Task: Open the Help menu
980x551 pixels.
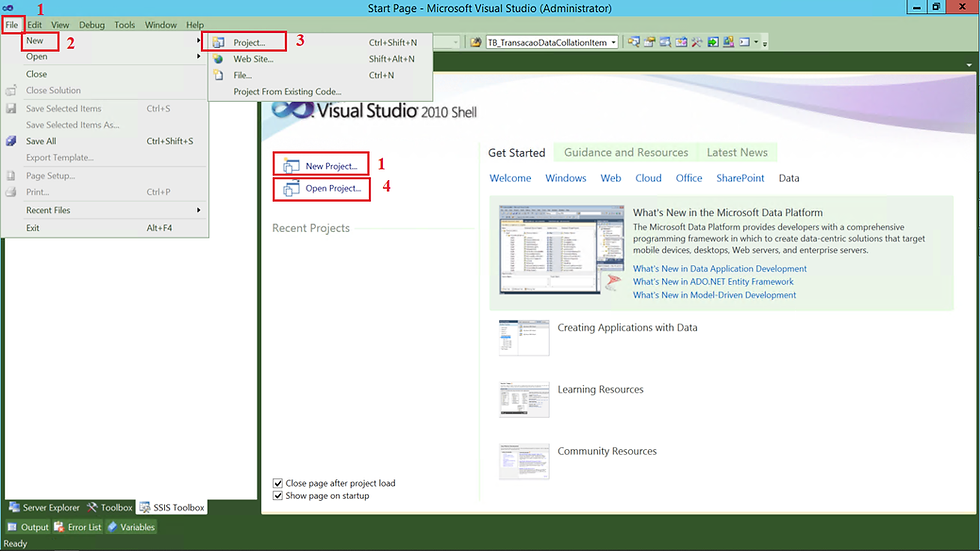Action: point(195,24)
